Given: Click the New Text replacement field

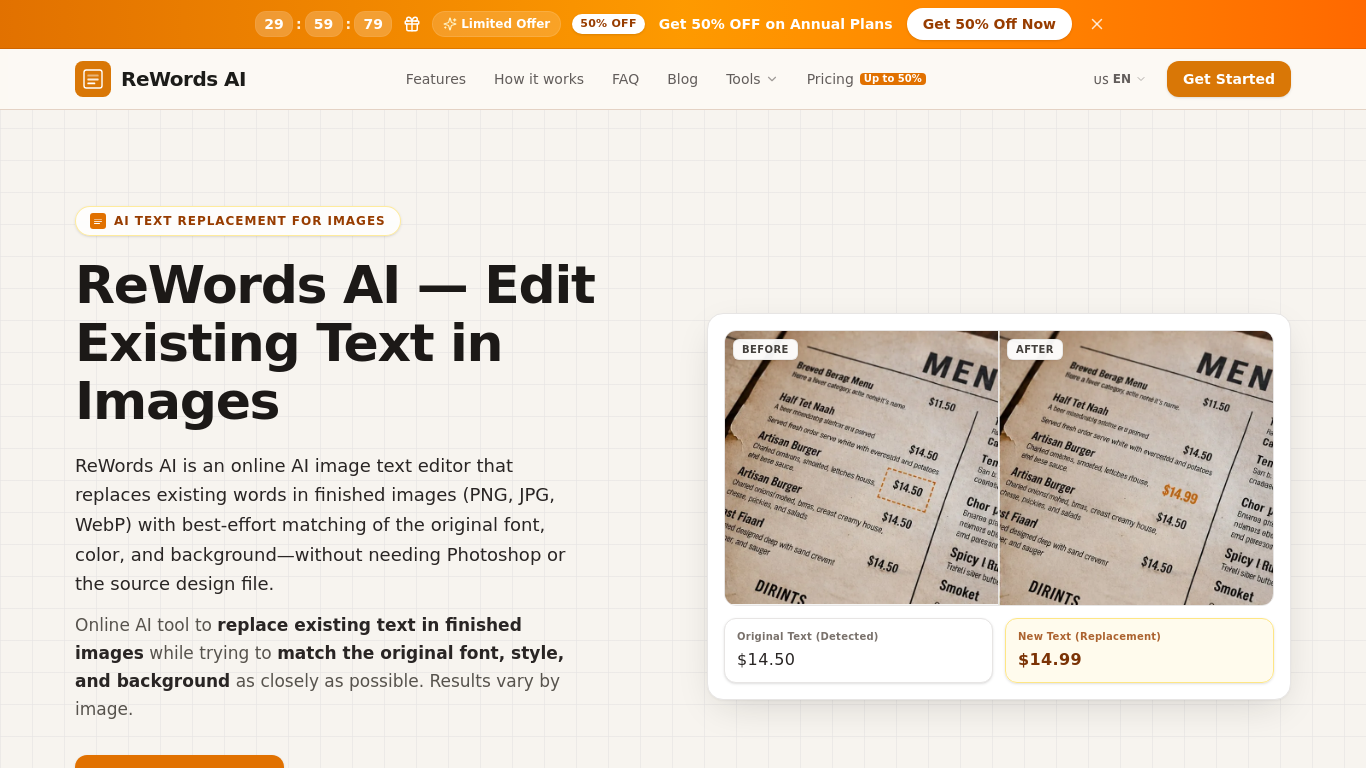Looking at the screenshot, I should pos(1139,650).
